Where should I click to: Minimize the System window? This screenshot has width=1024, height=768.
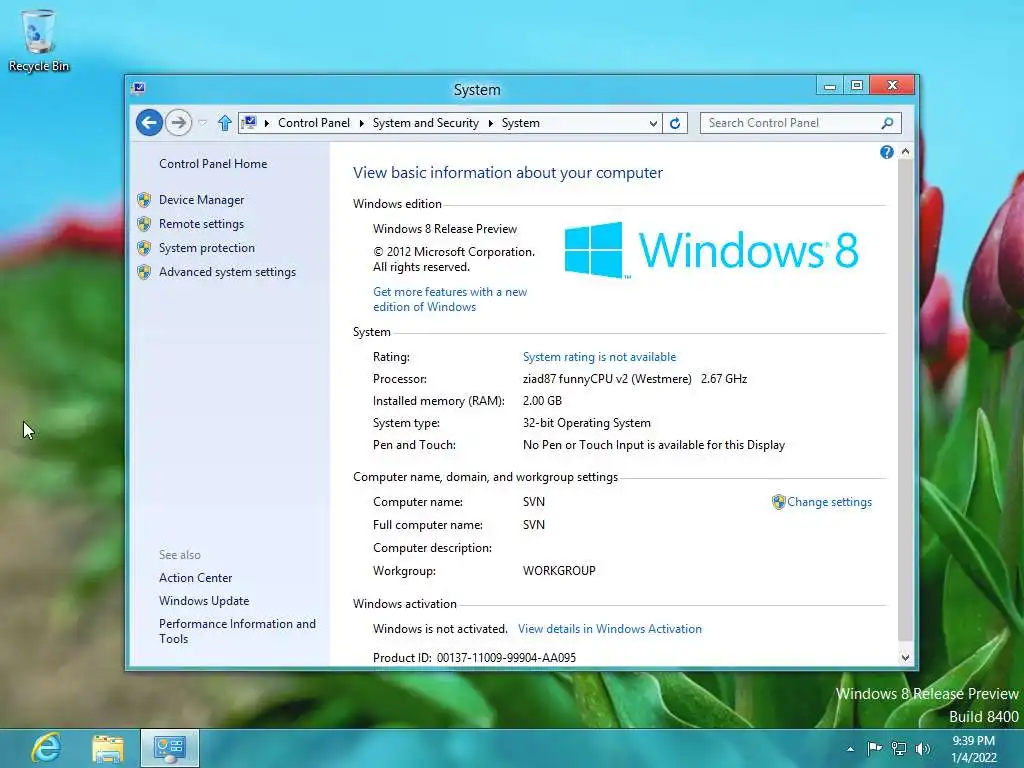coord(830,86)
